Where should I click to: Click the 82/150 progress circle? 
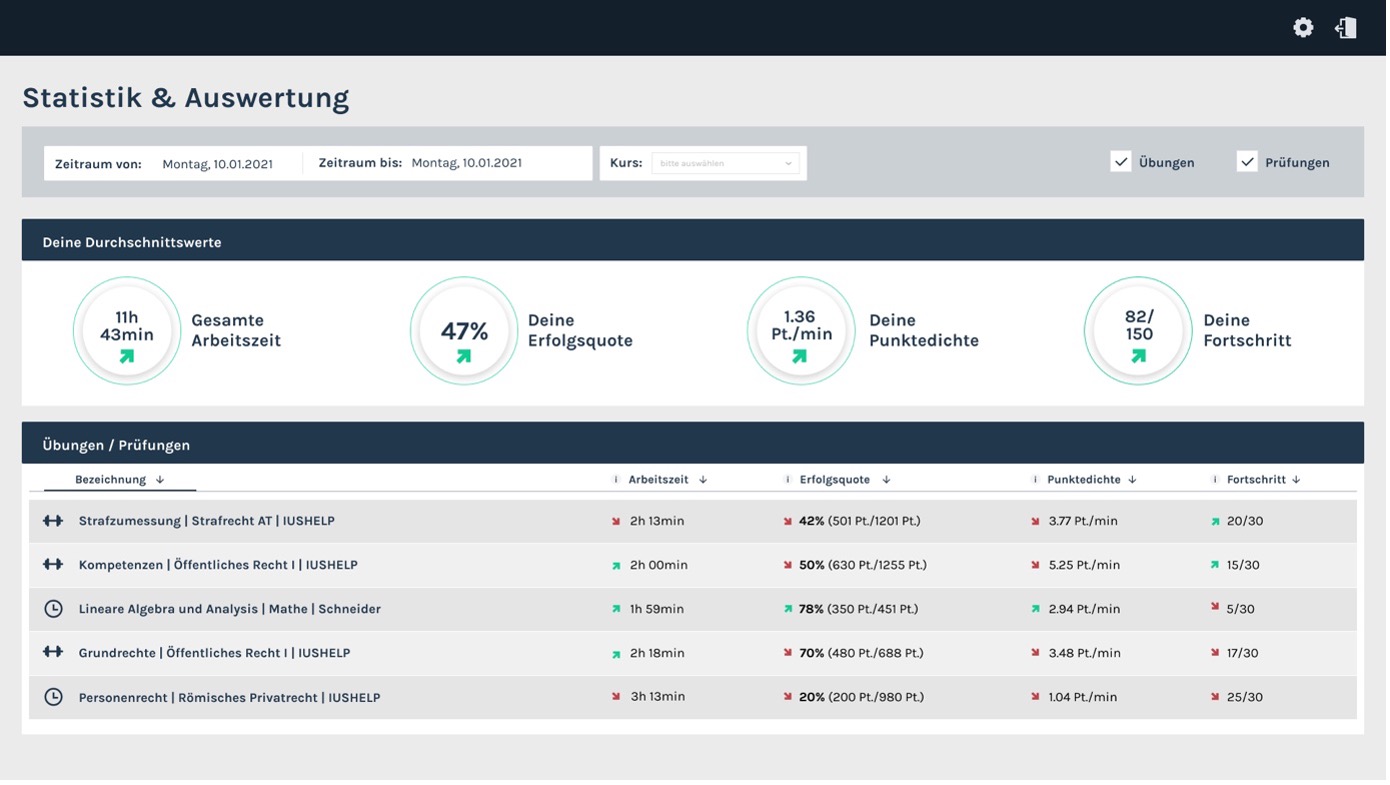[x=1138, y=331]
